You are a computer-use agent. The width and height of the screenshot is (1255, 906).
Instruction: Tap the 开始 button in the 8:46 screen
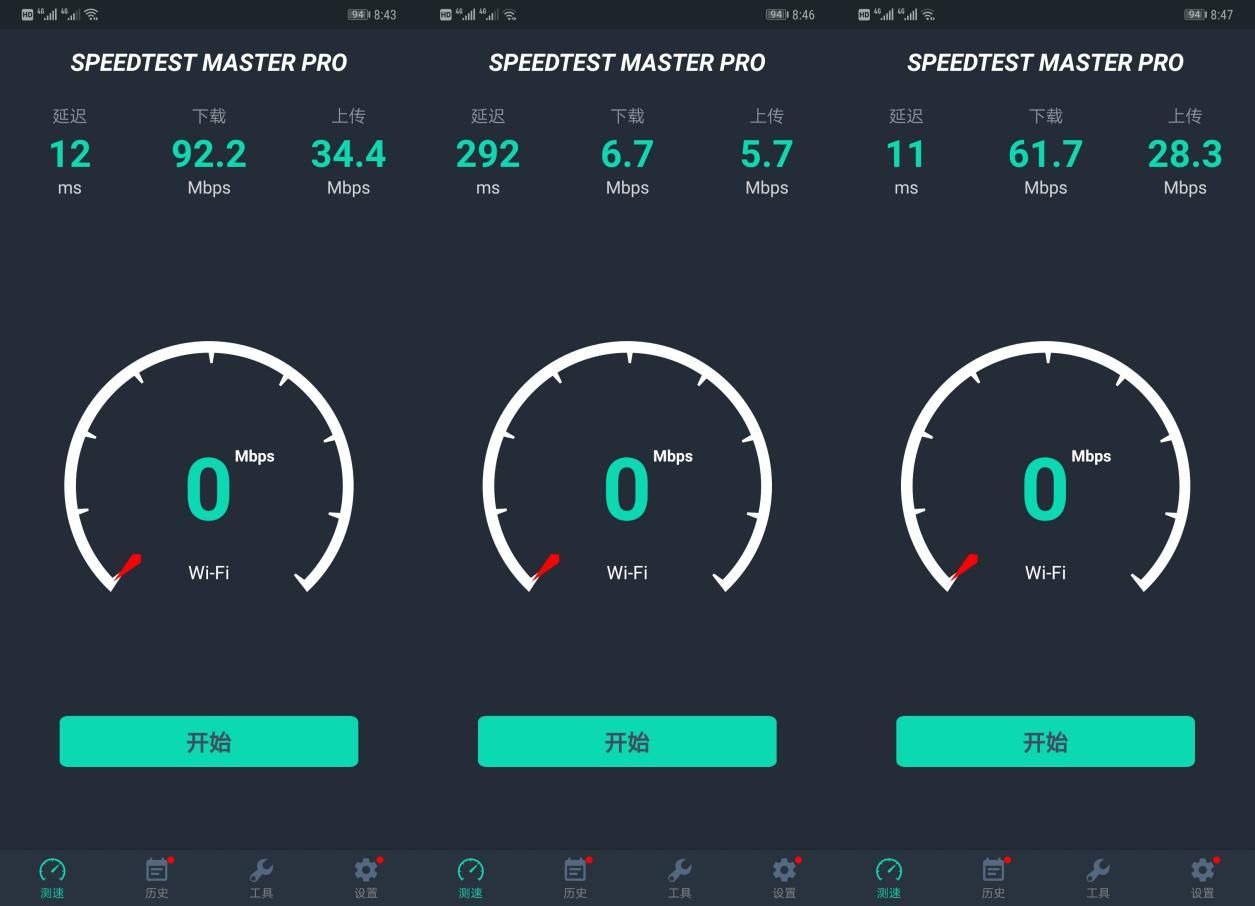pos(627,741)
